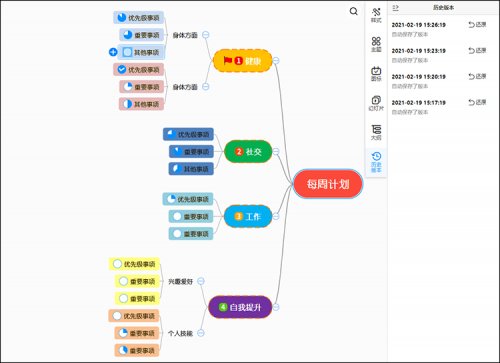Collapse the 工作 branch toggle
Image resolution: width=500 pixels, height=363 pixels.
[x=276, y=216]
